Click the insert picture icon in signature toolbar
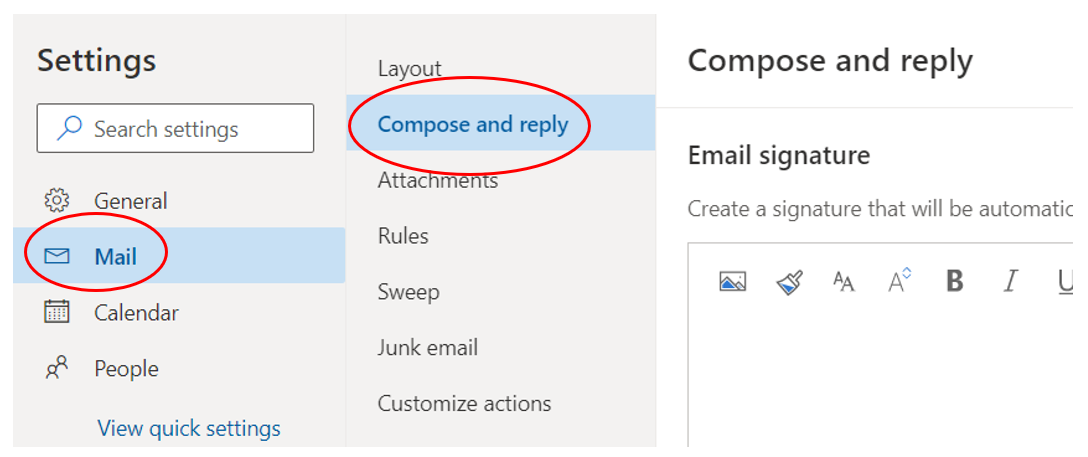1088x457 pixels. (733, 282)
